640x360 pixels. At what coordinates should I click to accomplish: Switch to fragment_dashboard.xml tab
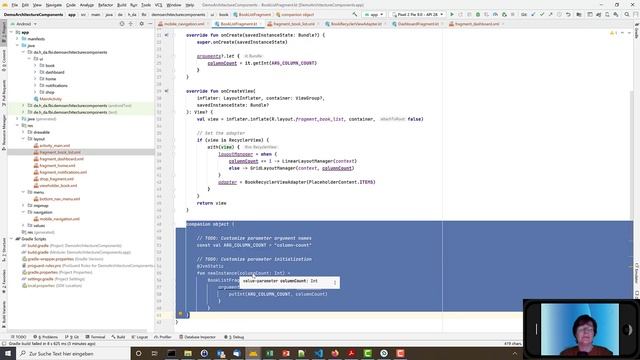click(x=476, y=24)
